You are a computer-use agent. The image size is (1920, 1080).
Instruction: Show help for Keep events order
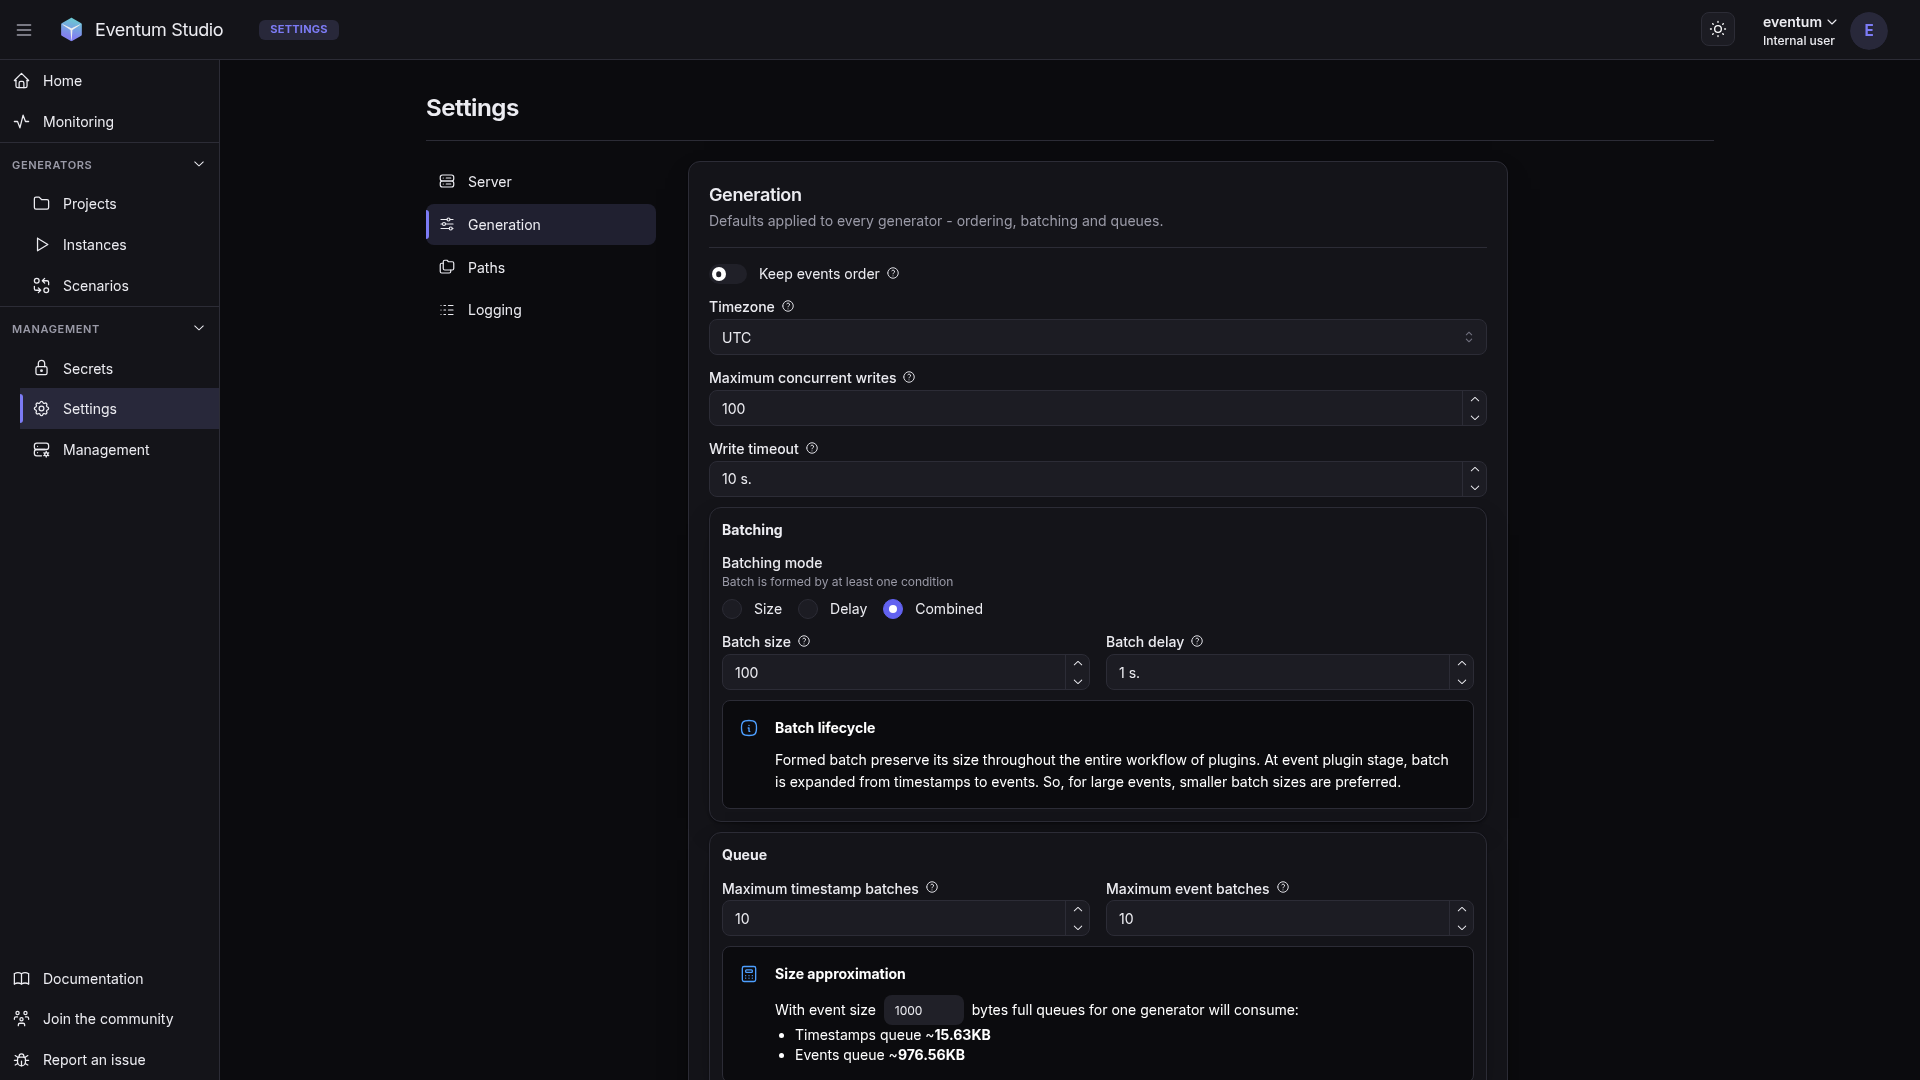[x=893, y=274]
